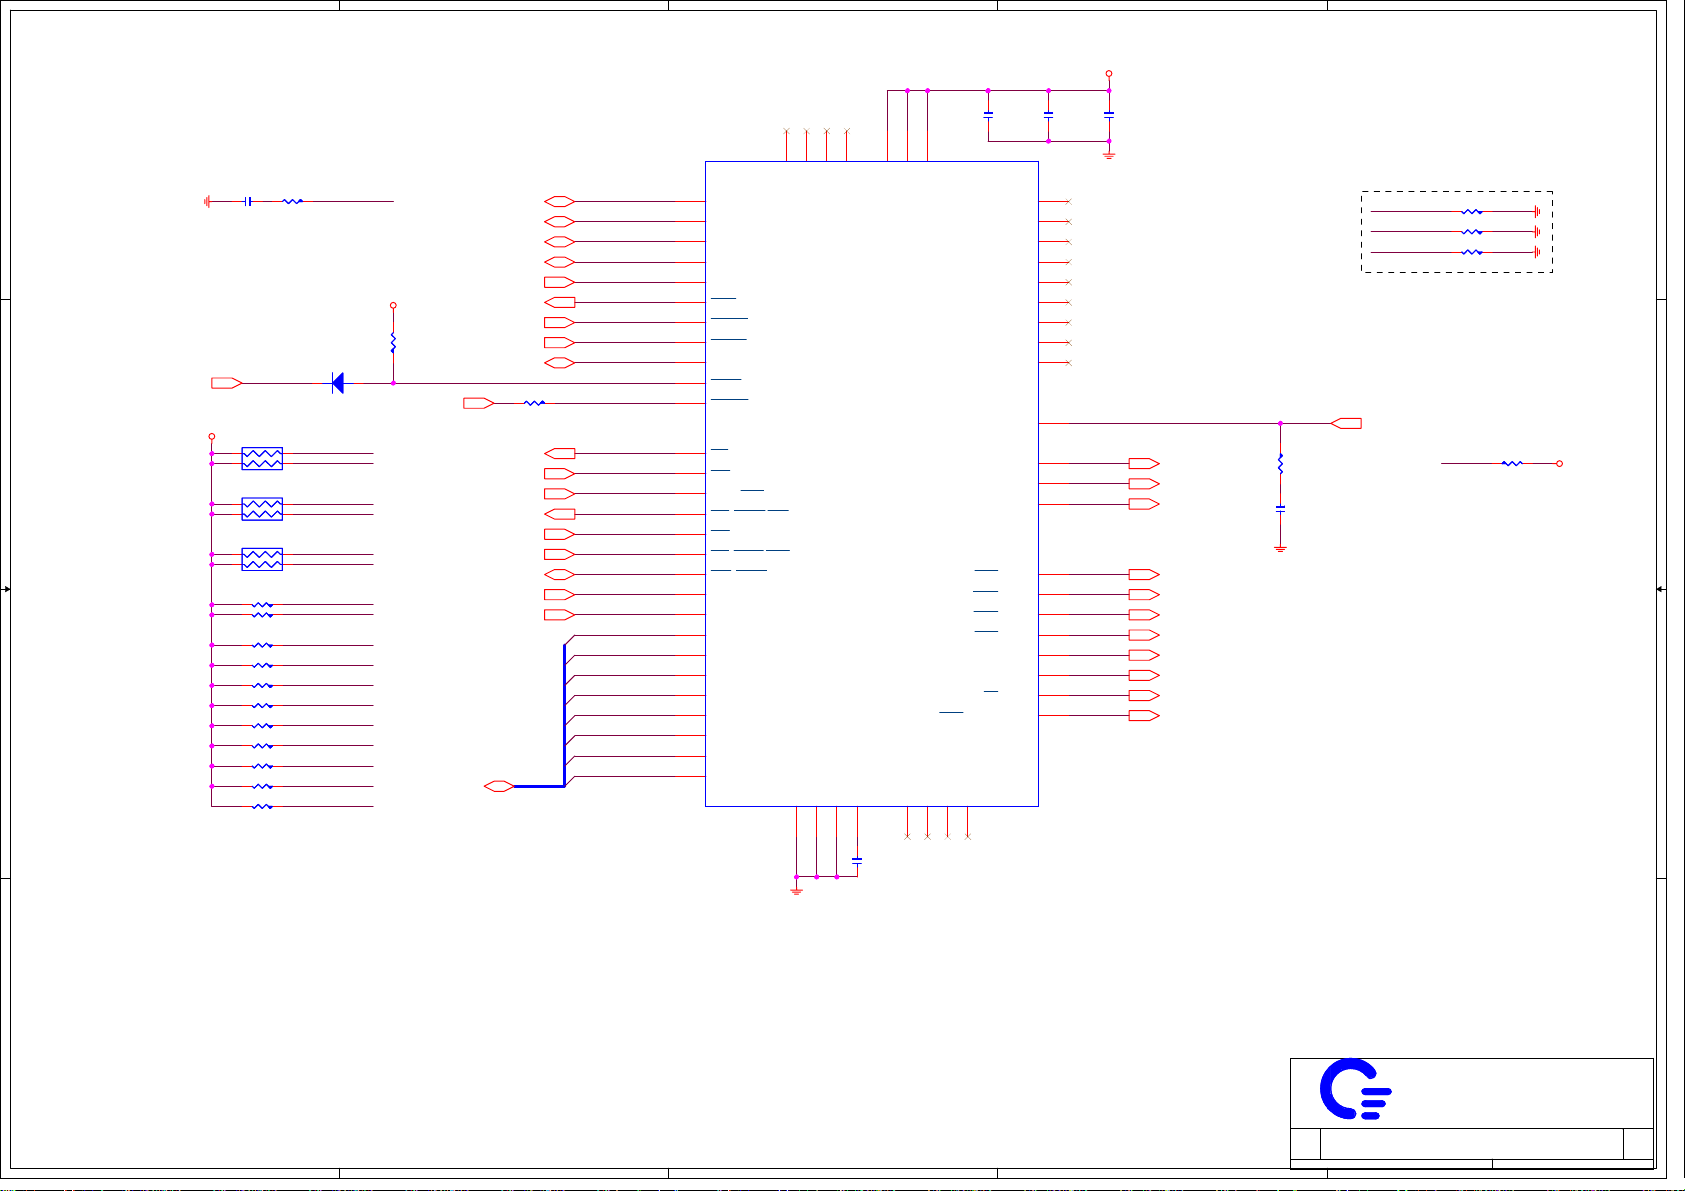Viewport: 1685px width, 1191px height.
Task: Select the middle boxed resistor pack
Action: pos(262,509)
